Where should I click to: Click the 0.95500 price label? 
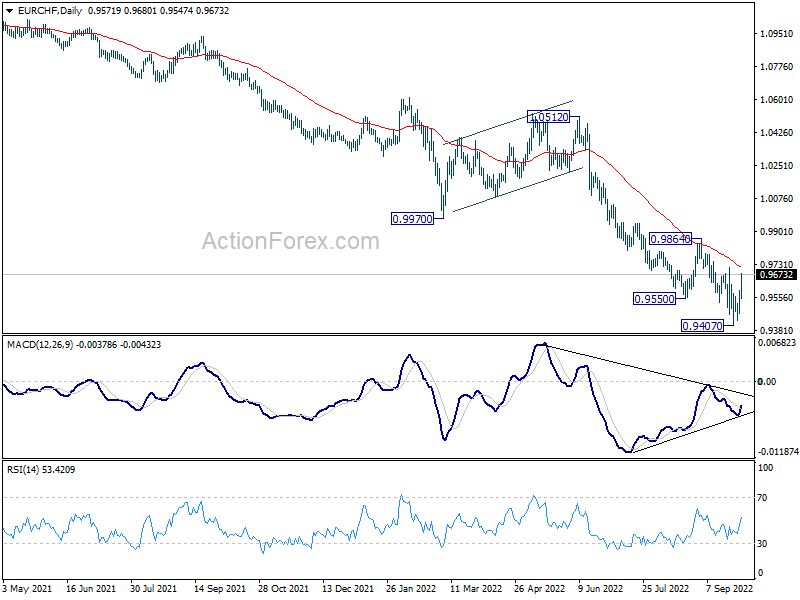[654, 299]
